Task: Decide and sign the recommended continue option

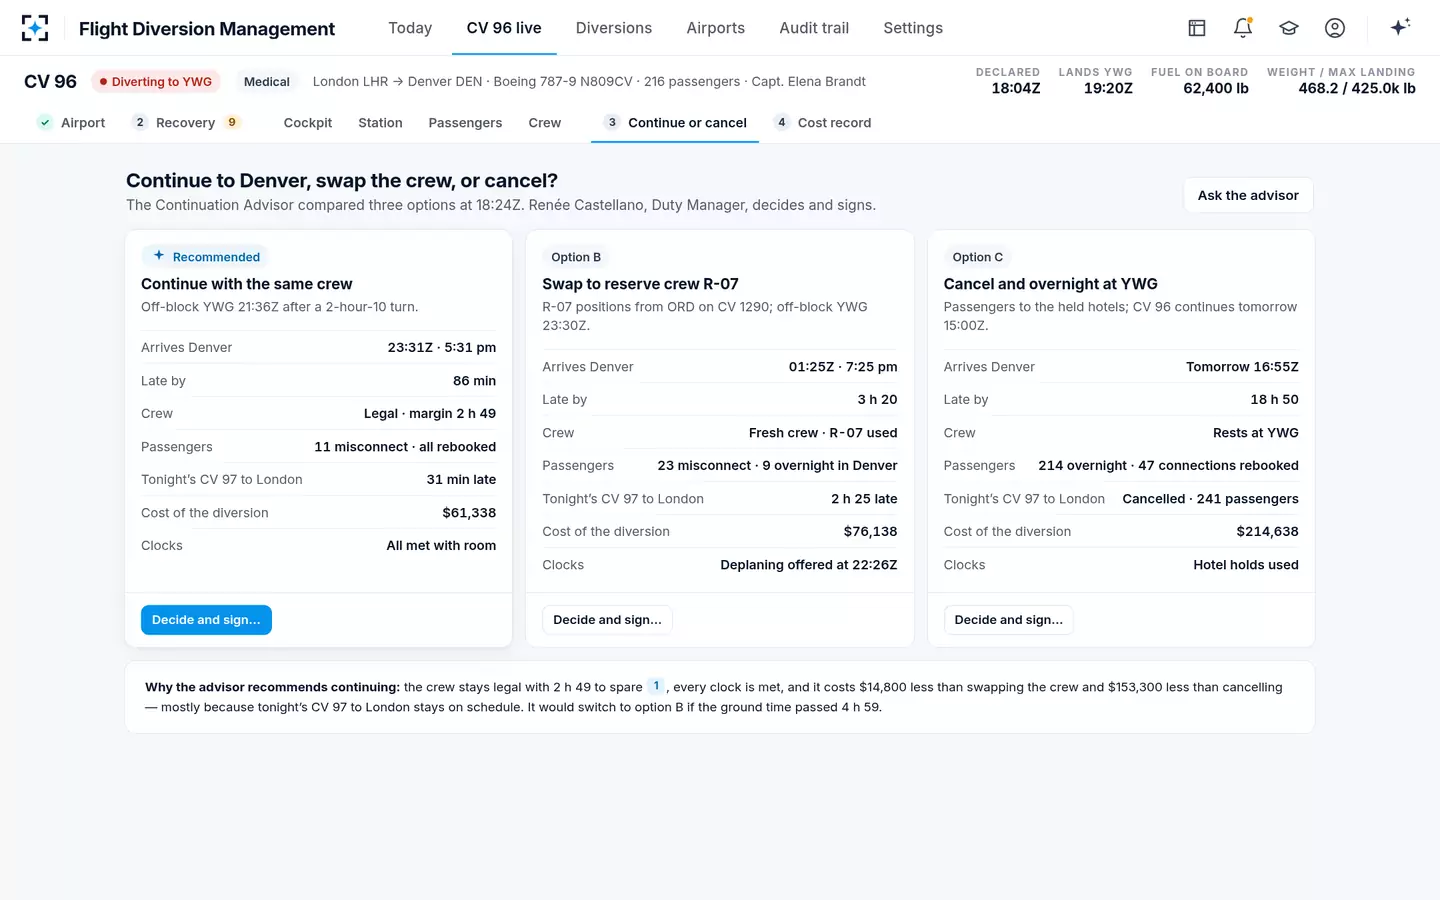Action: [x=206, y=620]
